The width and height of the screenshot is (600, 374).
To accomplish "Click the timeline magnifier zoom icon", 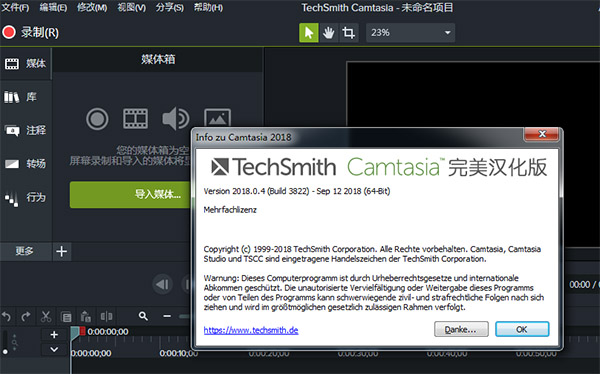I will [x=143, y=316].
